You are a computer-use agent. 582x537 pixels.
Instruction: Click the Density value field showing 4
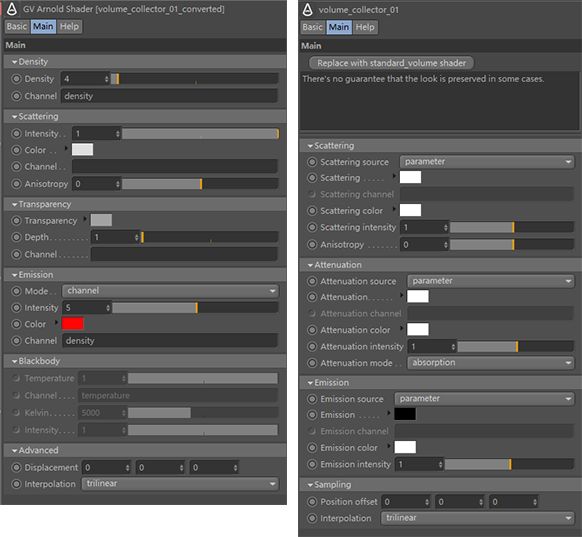(x=82, y=79)
